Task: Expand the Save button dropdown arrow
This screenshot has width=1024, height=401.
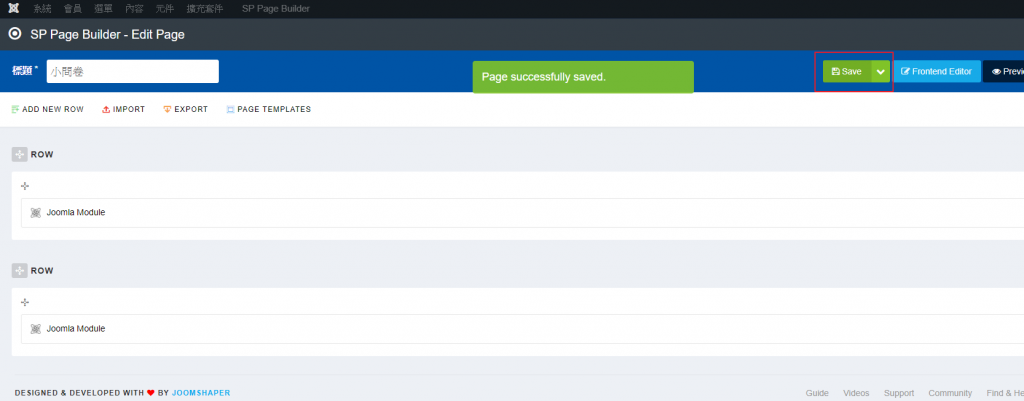Action: pyautogui.click(x=880, y=72)
